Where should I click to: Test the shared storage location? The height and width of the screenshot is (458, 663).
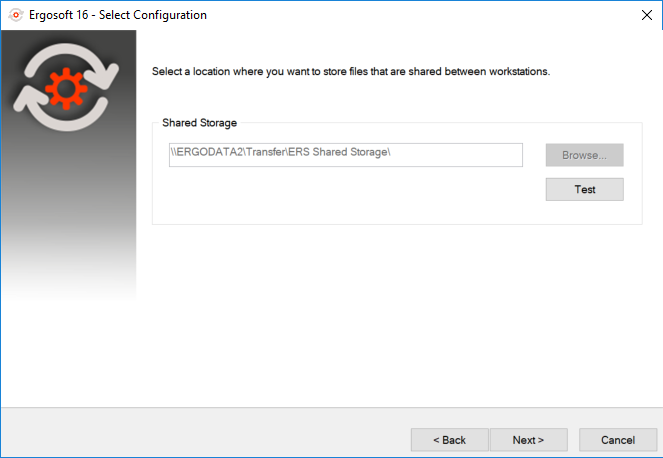[x=584, y=189]
